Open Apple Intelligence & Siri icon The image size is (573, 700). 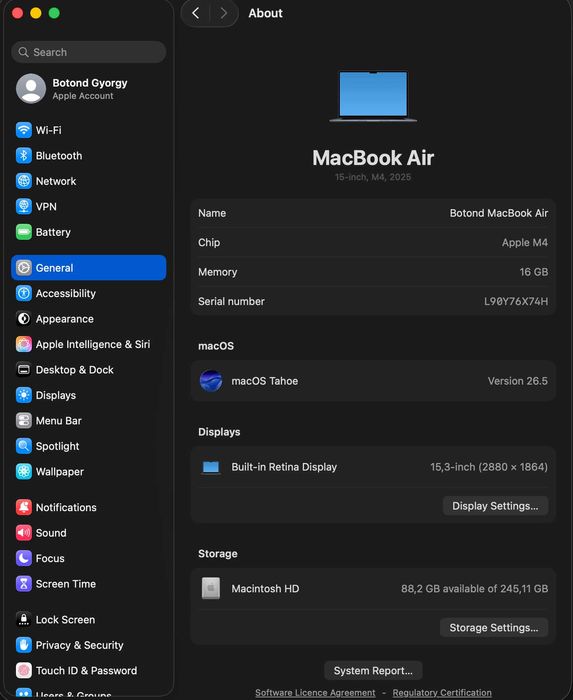pyautogui.click(x=24, y=344)
